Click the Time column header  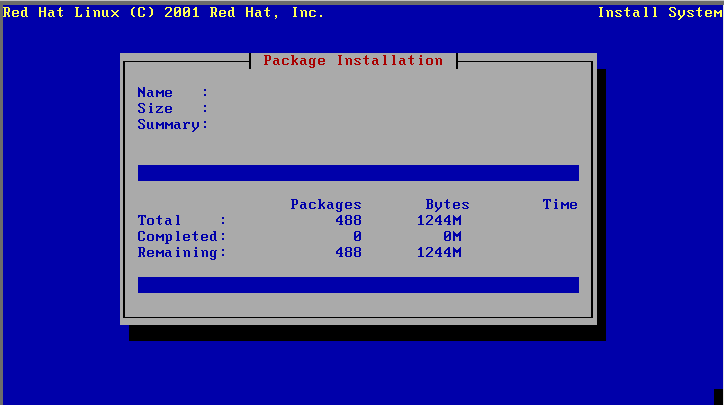click(x=560, y=205)
